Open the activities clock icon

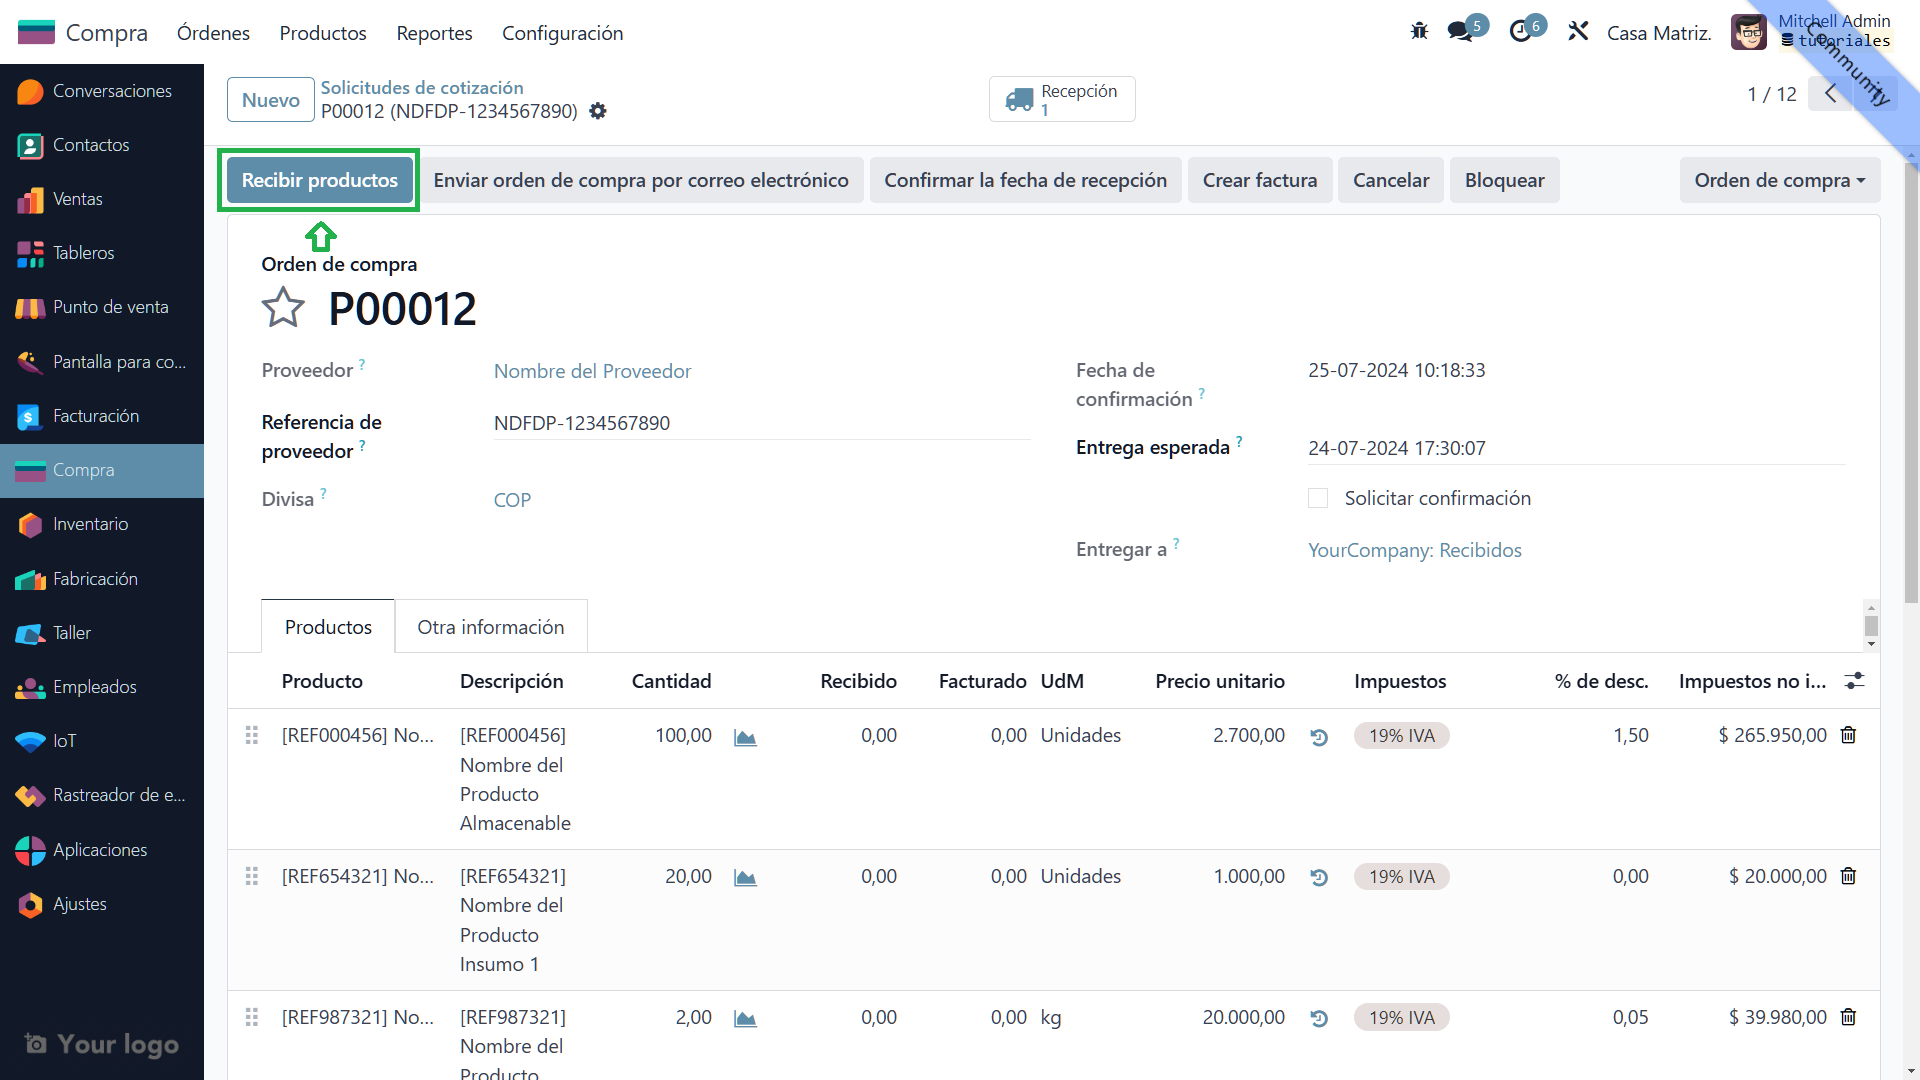(1521, 32)
